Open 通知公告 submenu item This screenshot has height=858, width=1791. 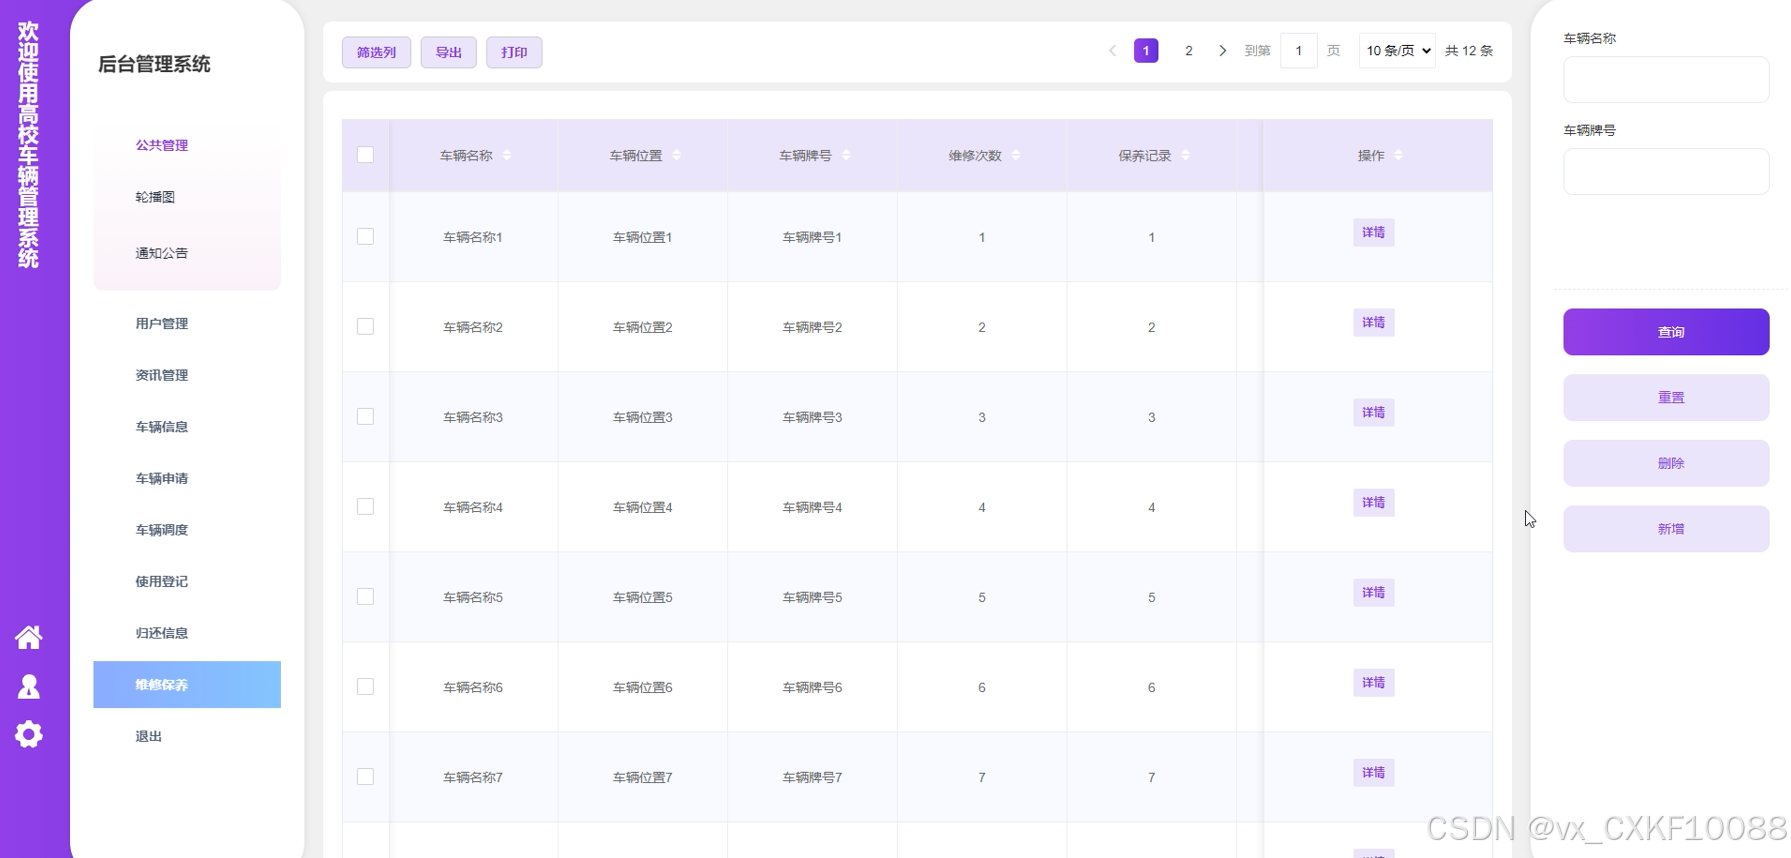162,253
